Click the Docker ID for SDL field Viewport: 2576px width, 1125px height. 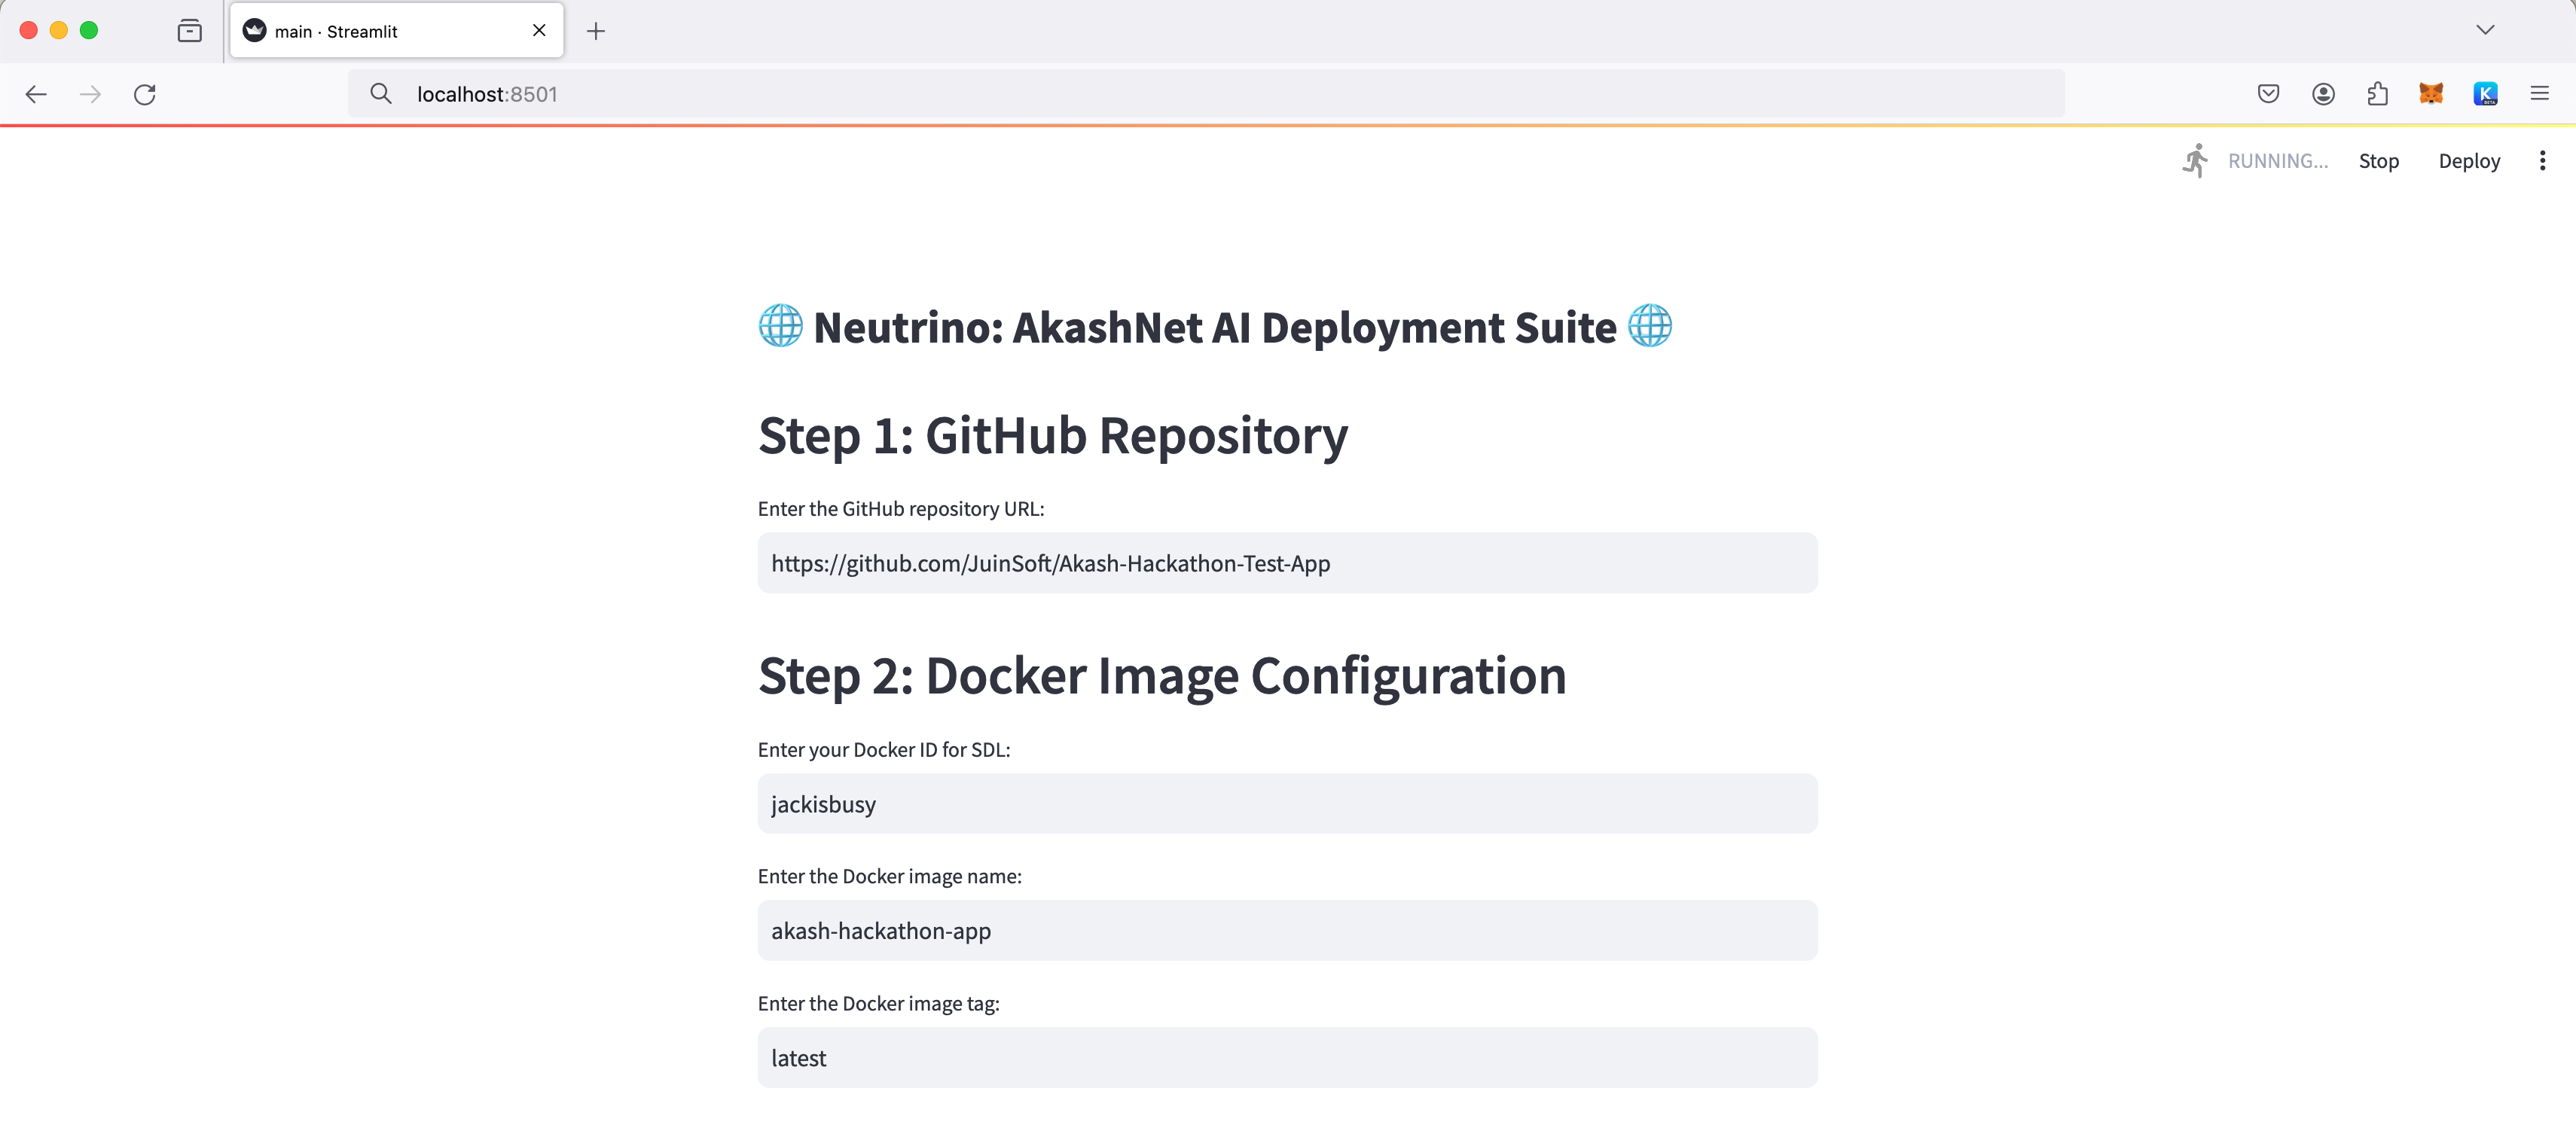click(1287, 804)
